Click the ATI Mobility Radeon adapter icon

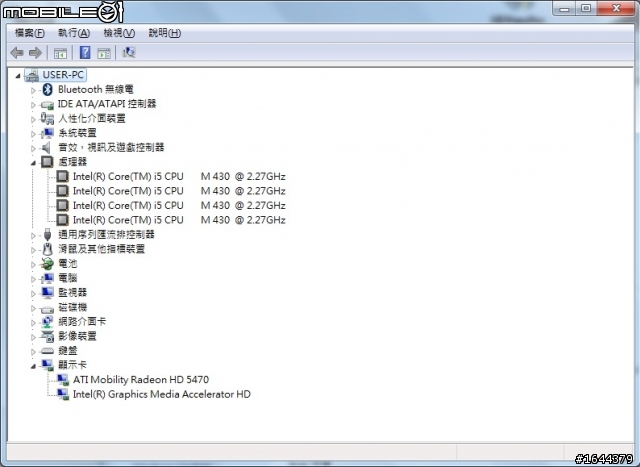click(x=63, y=380)
